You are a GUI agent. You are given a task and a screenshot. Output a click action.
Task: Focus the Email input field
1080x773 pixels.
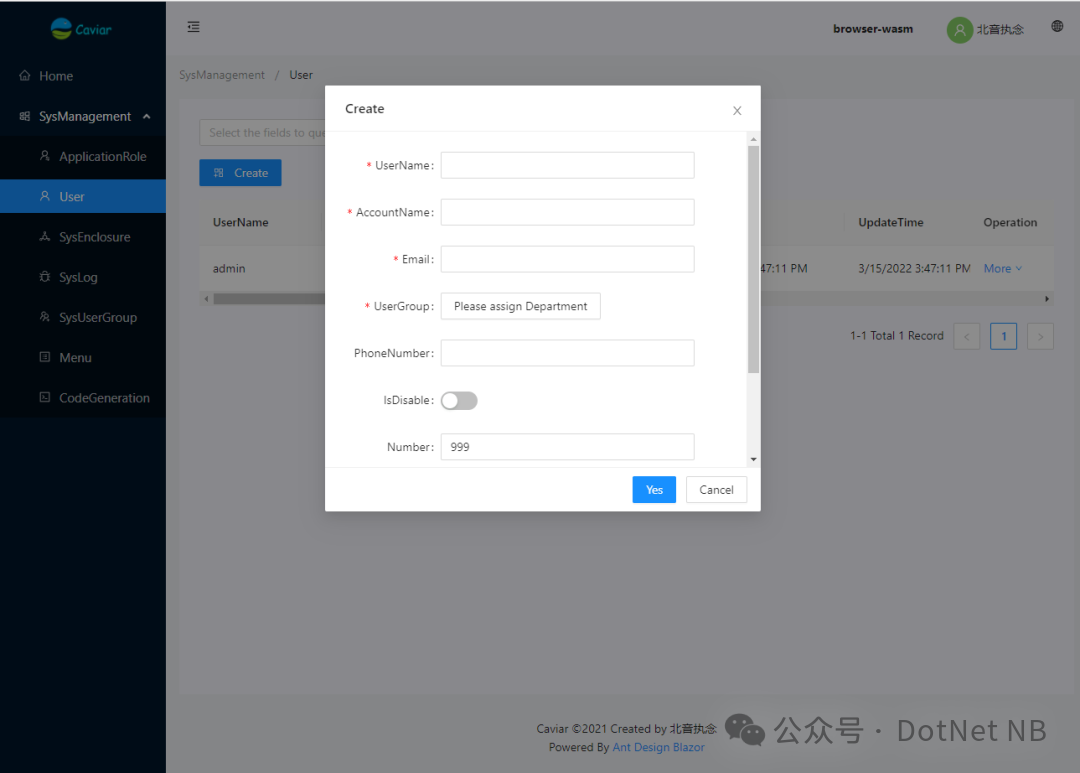coord(568,259)
